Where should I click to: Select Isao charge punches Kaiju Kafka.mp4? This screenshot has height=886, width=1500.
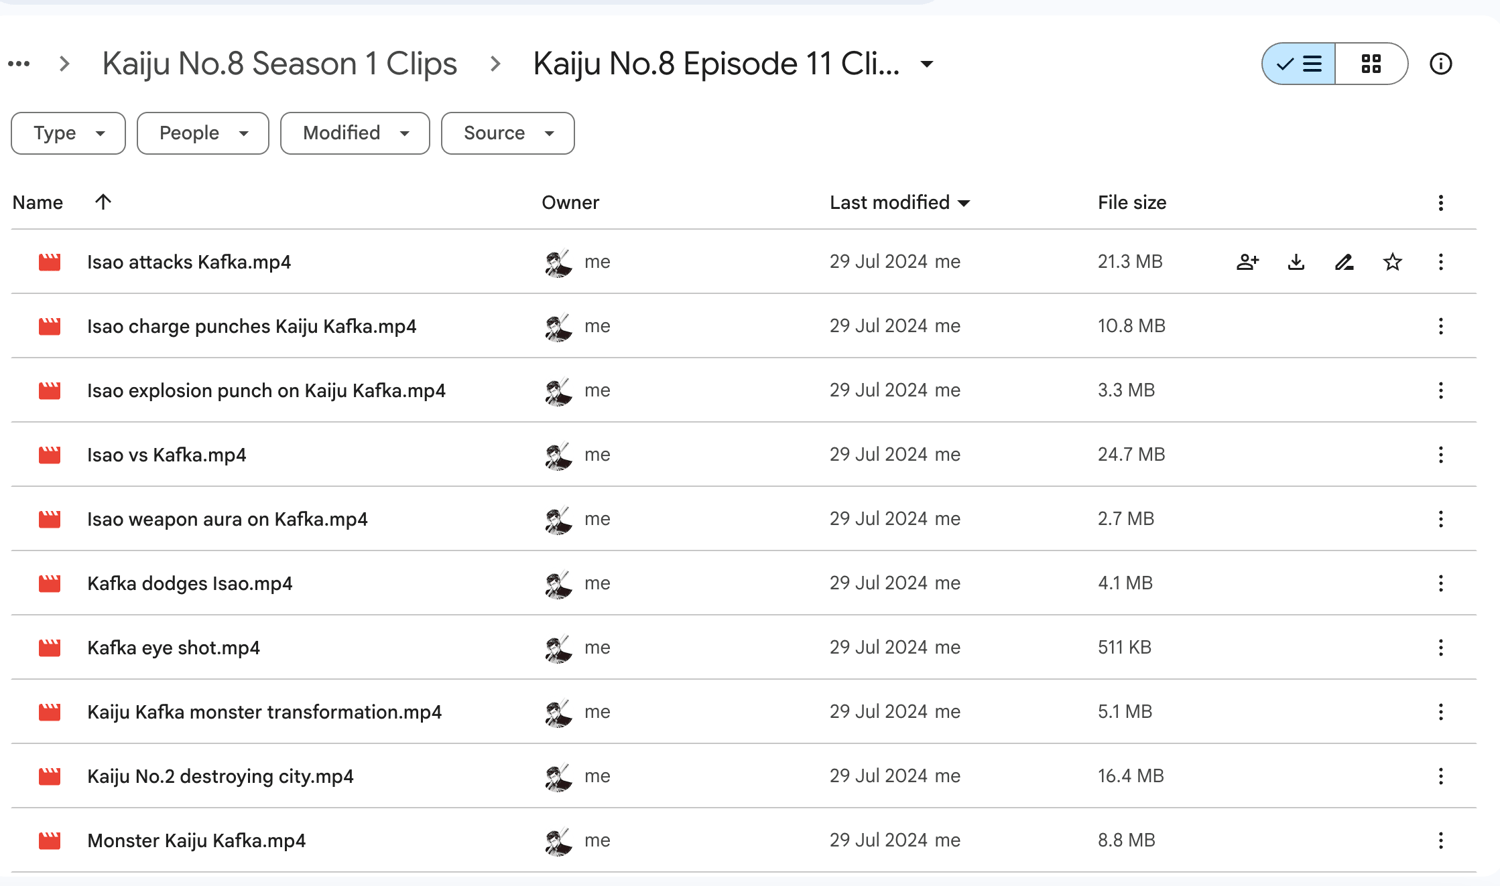tap(252, 326)
